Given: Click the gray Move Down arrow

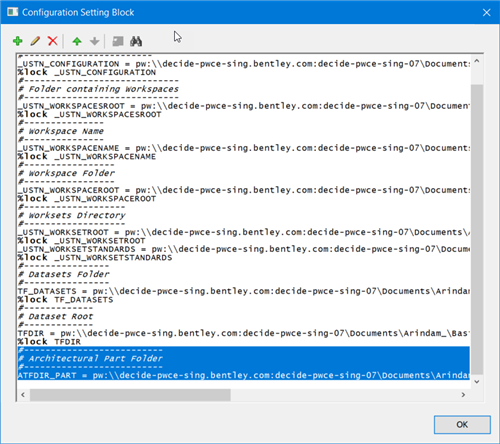Looking at the screenshot, I should 95,41.
